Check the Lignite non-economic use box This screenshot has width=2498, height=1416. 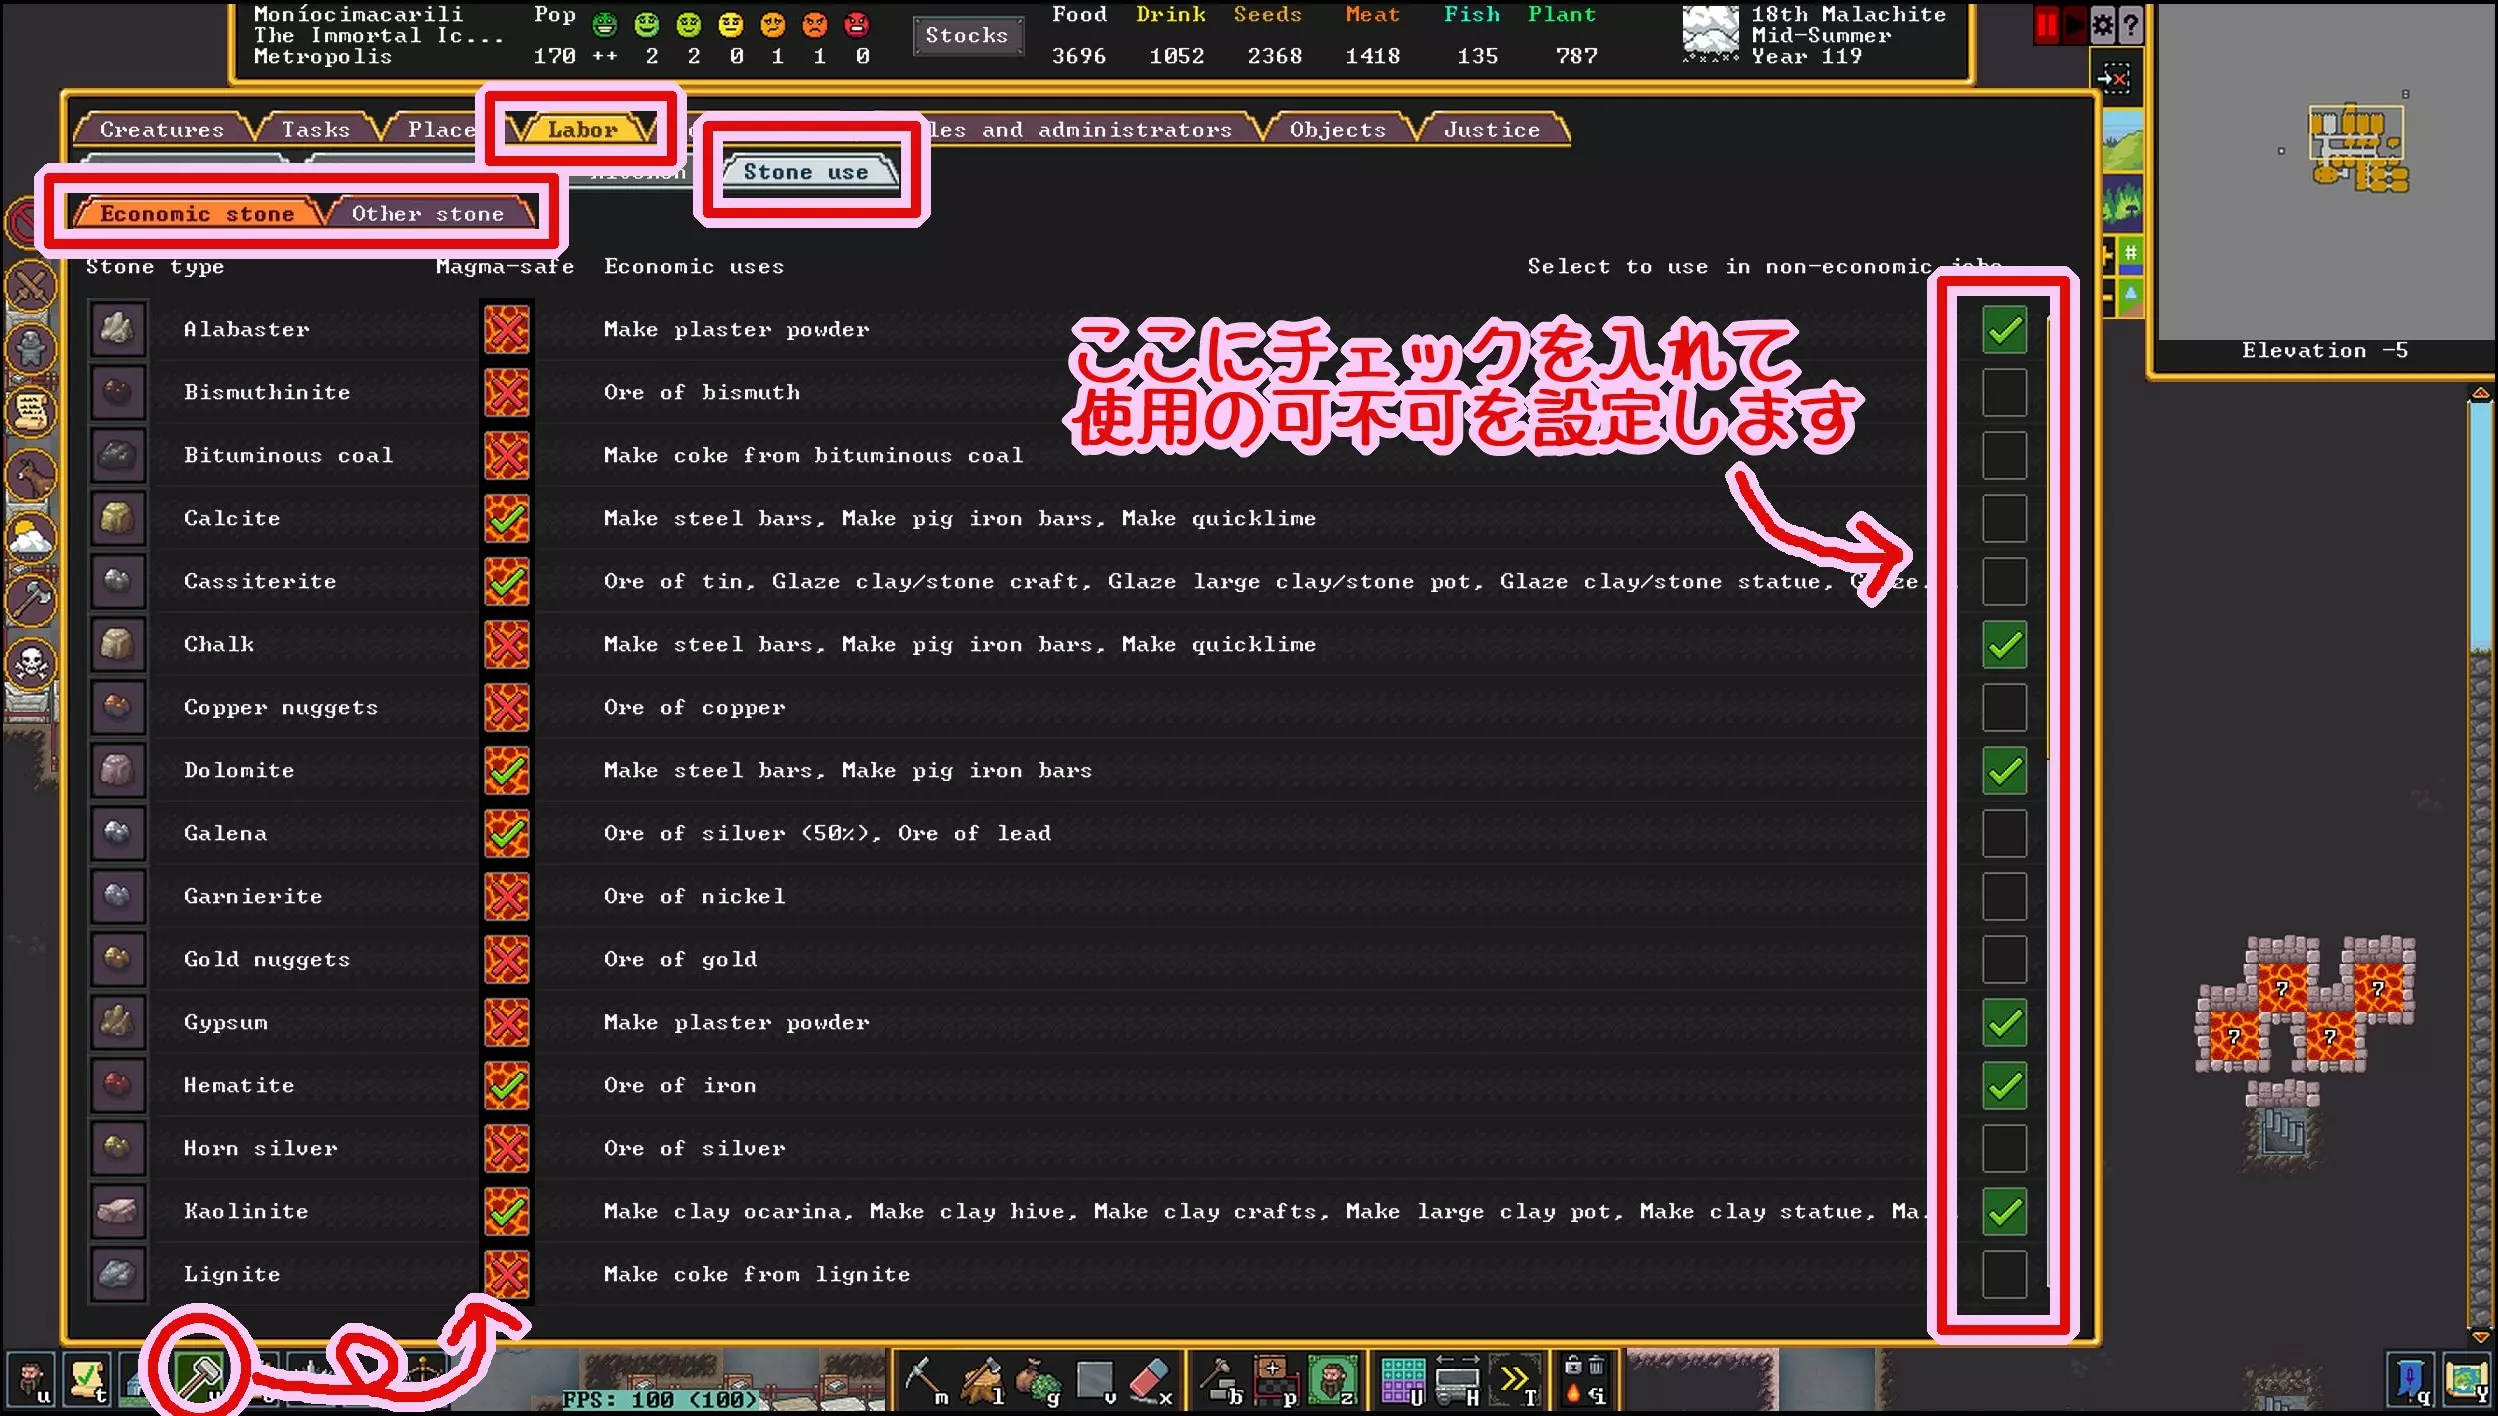[2004, 1275]
